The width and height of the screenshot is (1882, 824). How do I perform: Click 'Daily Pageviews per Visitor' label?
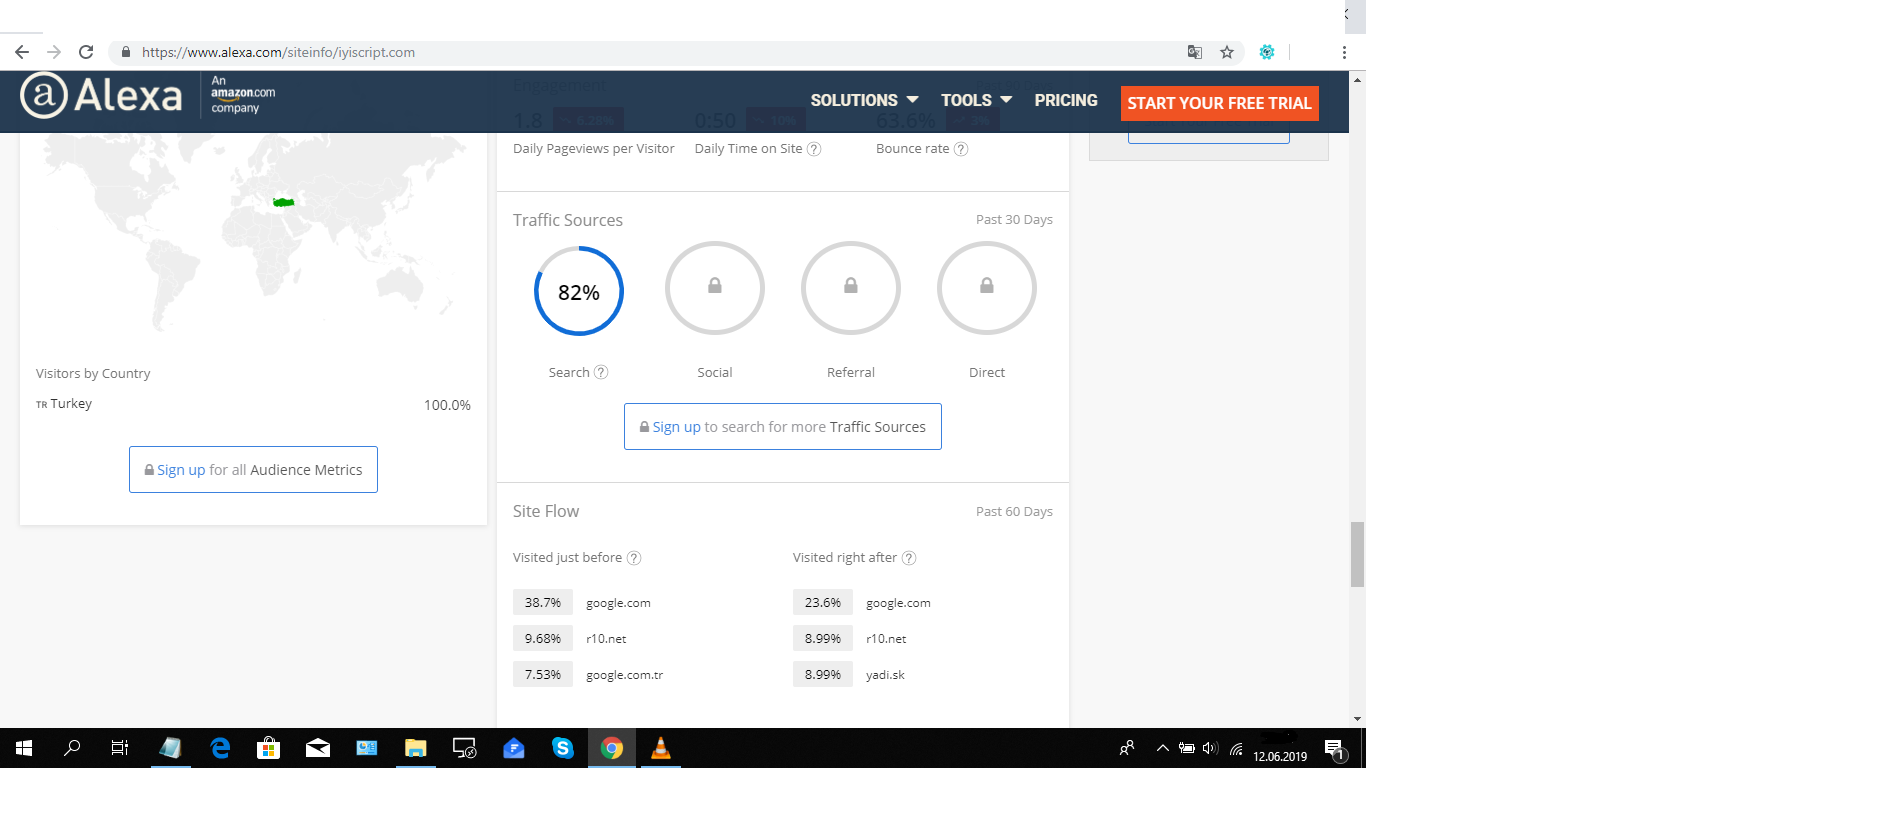[x=594, y=149]
